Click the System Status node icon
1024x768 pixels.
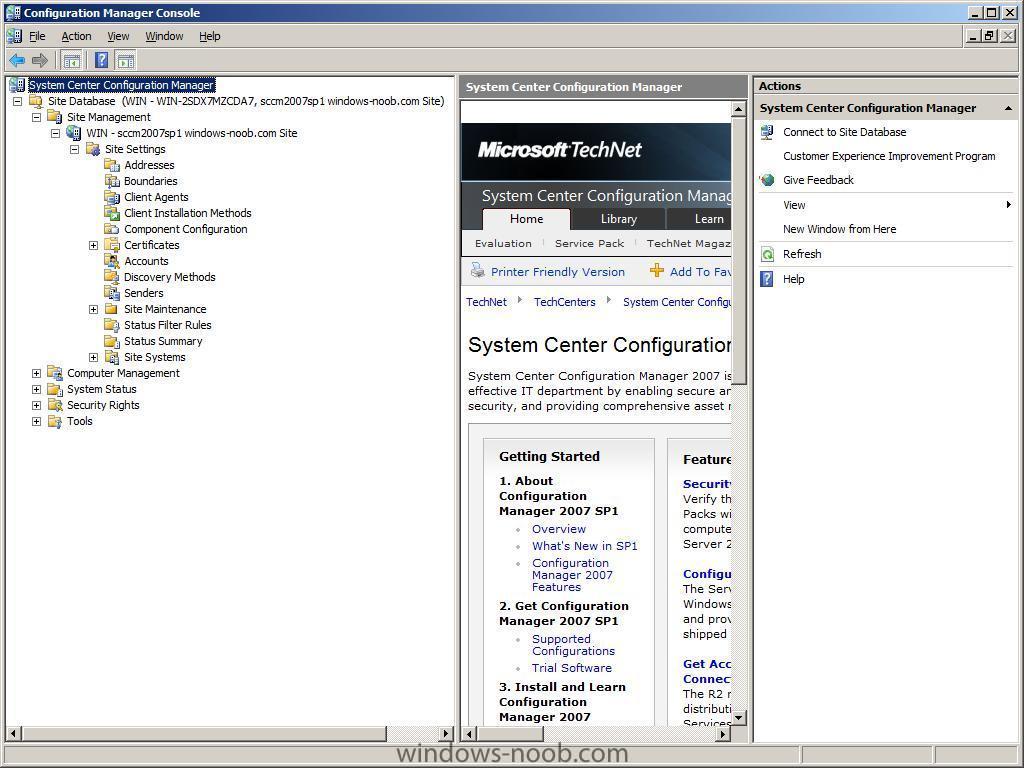[x=55, y=389]
